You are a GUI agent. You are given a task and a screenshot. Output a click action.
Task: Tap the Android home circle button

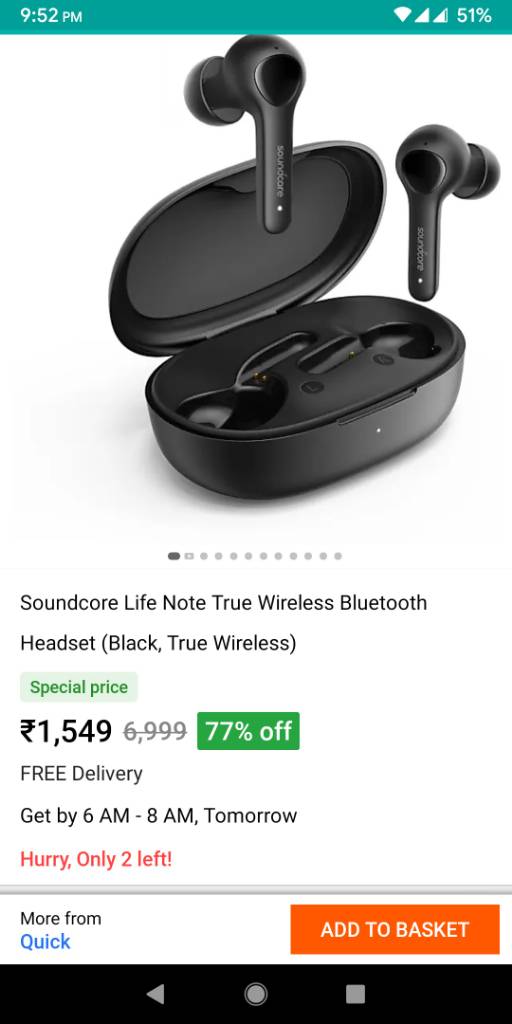[255, 994]
